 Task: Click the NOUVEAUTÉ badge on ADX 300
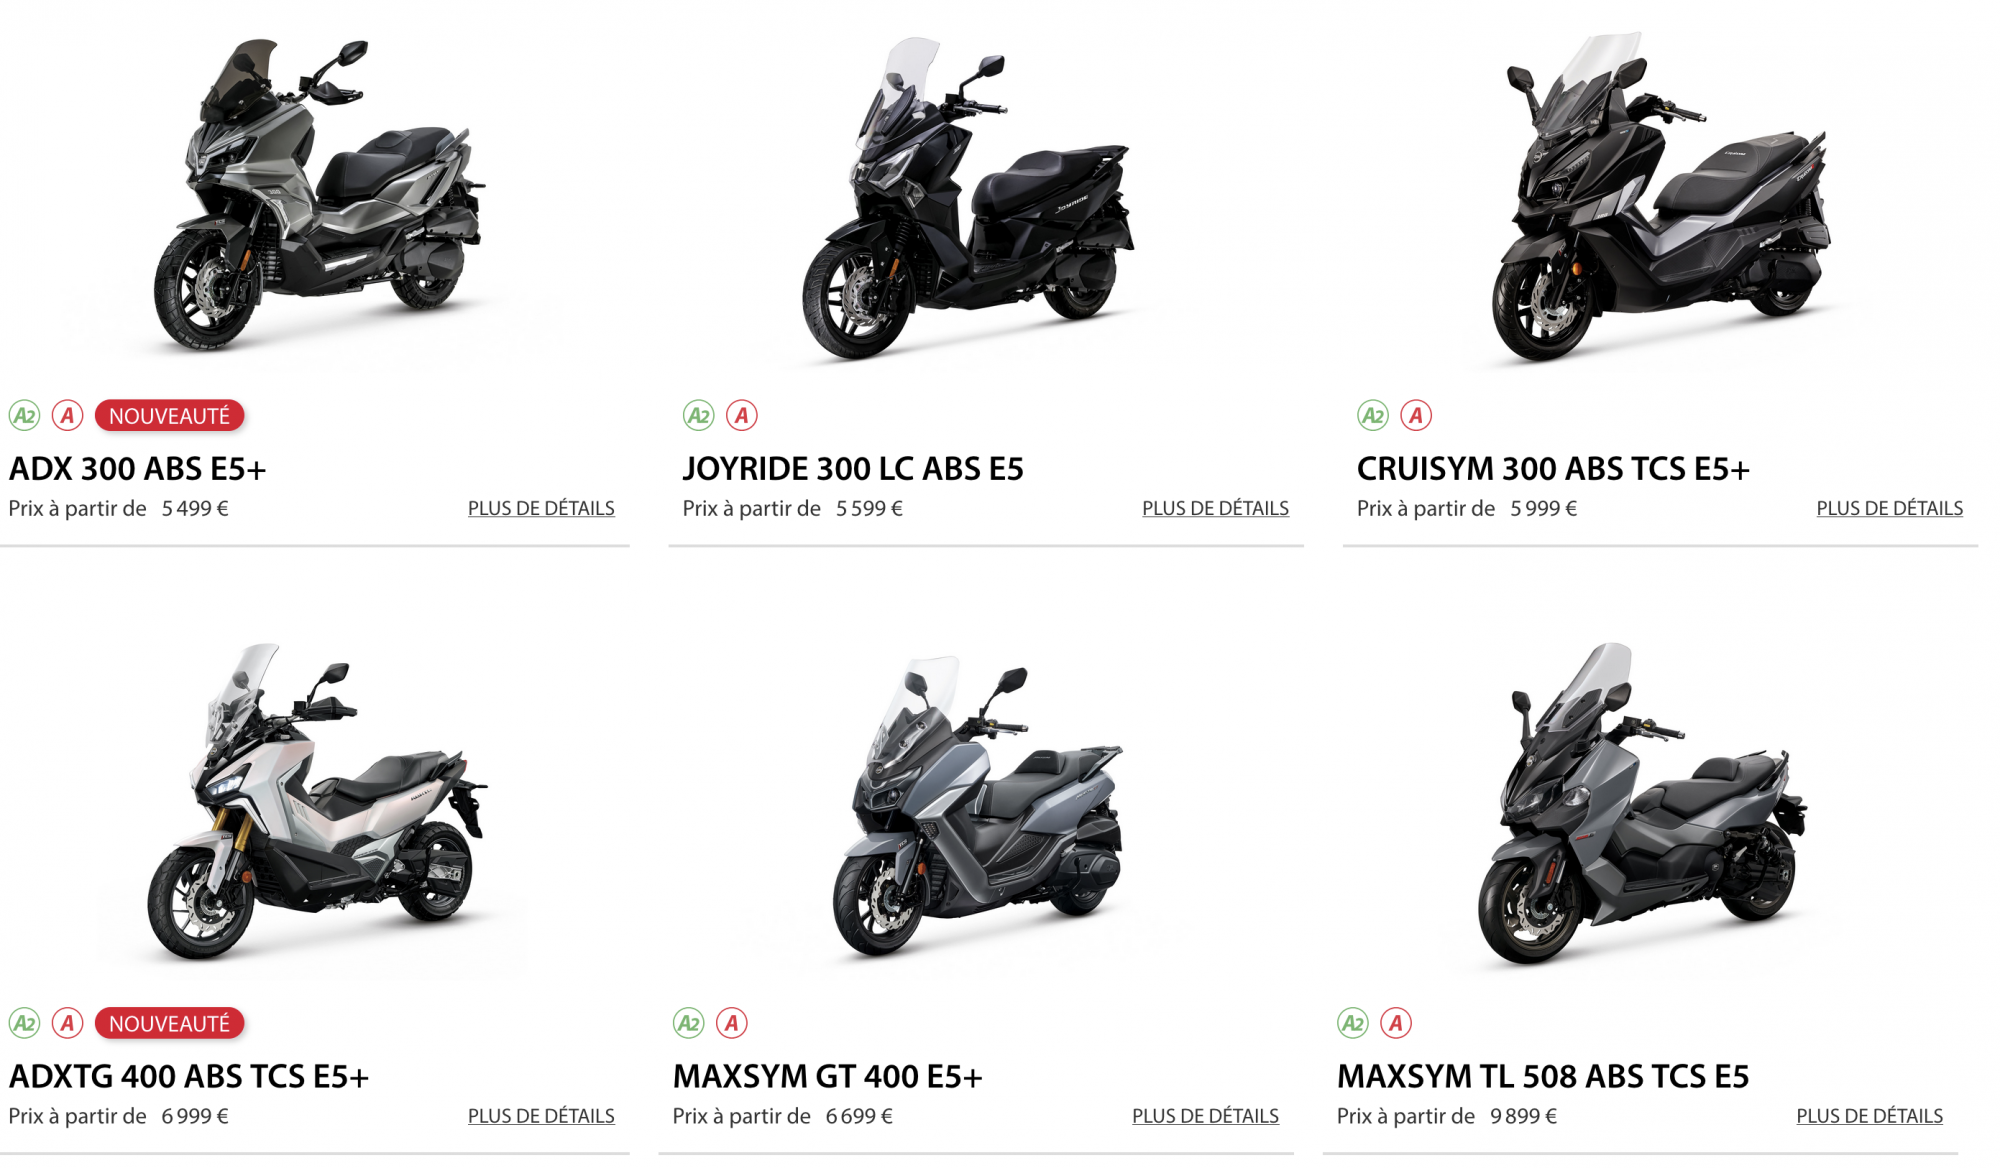(169, 415)
